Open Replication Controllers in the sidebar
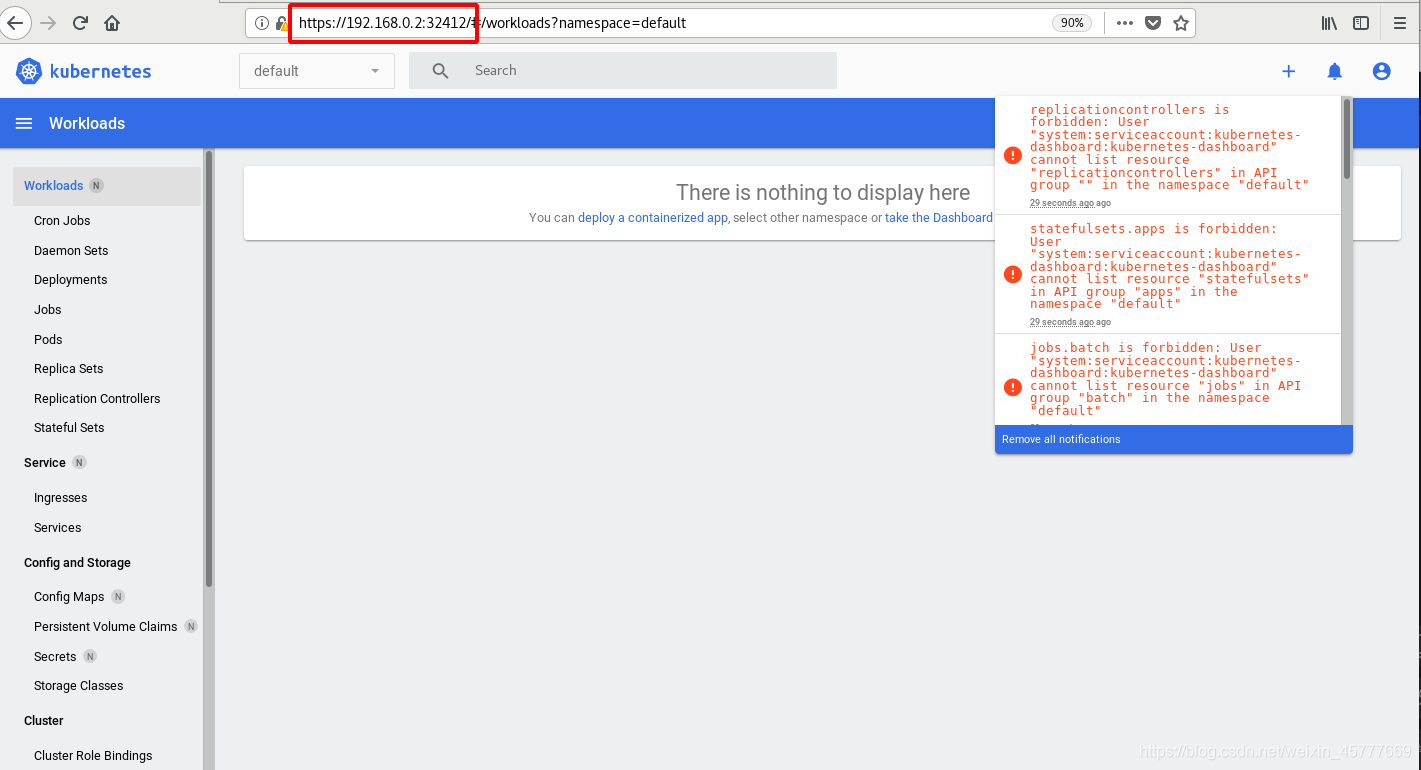The height and width of the screenshot is (770, 1421). [97, 399]
